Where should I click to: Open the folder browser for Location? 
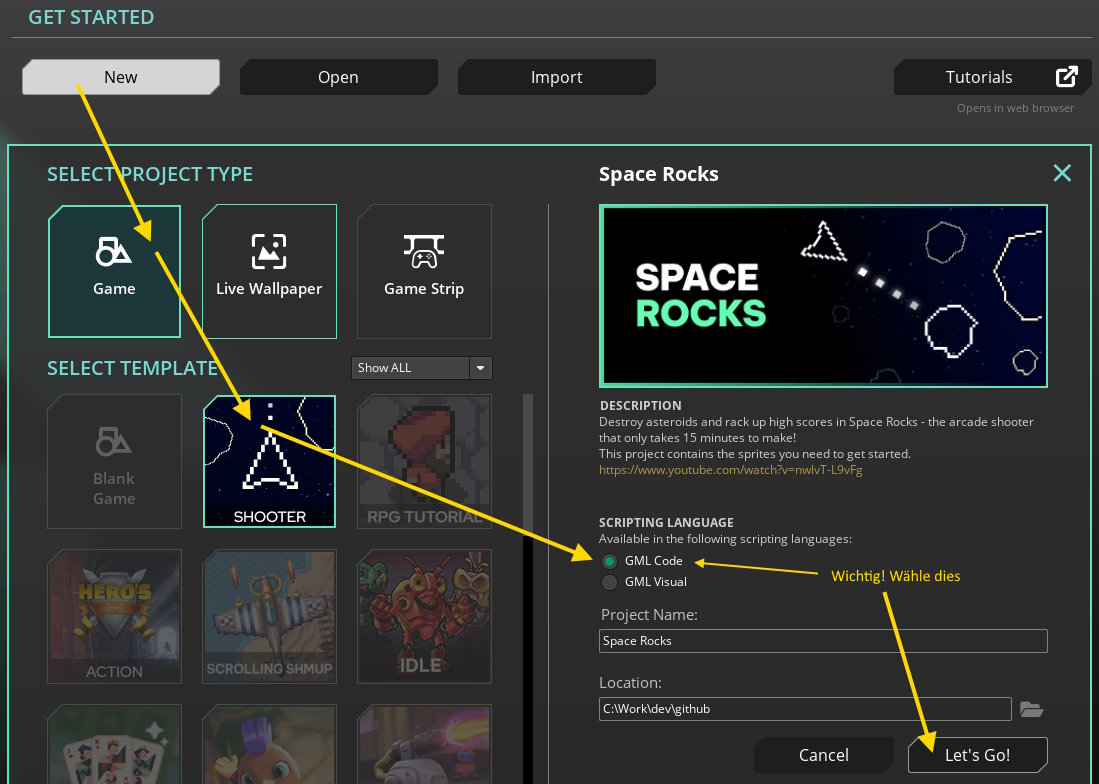point(1031,708)
